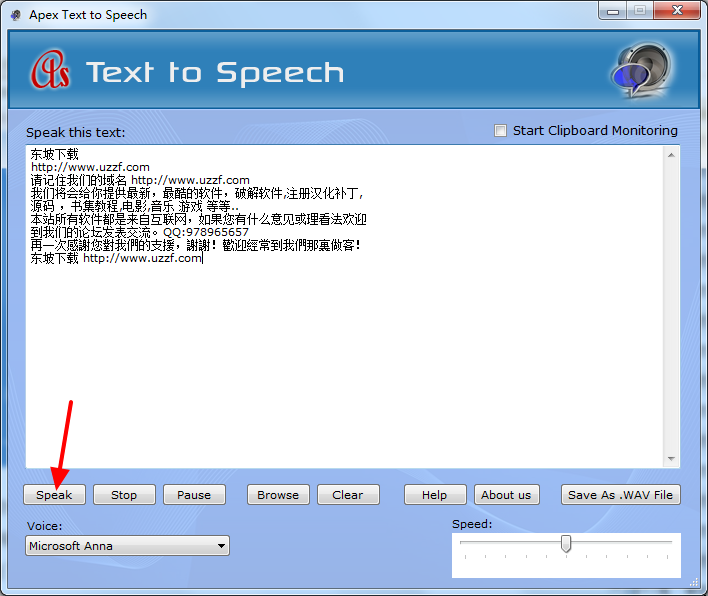Show the About us dialog
The image size is (708, 596).
(x=507, y=495)
